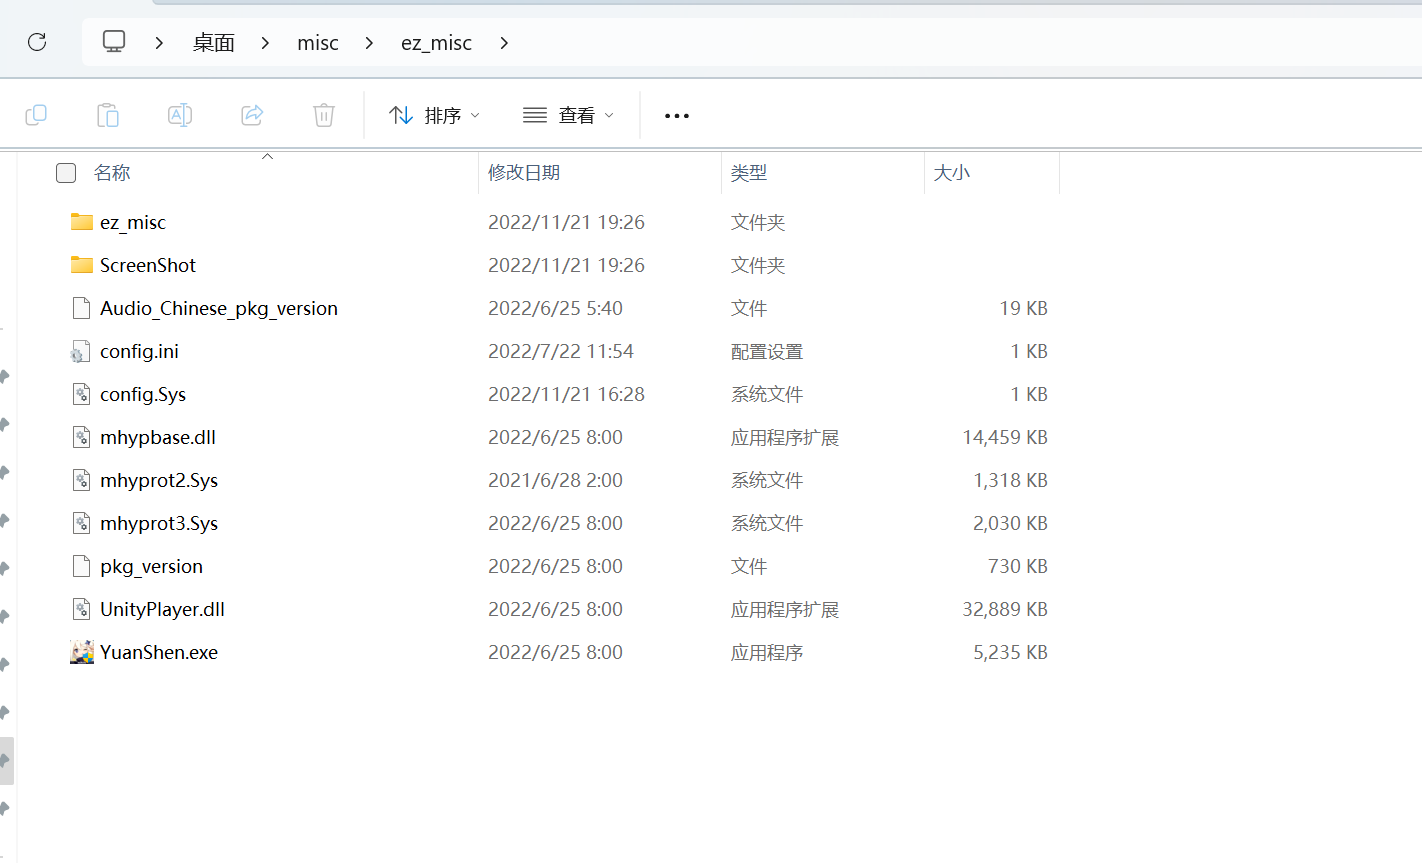Sort by the 名称 column header
1422x863 pixels.
112,173
